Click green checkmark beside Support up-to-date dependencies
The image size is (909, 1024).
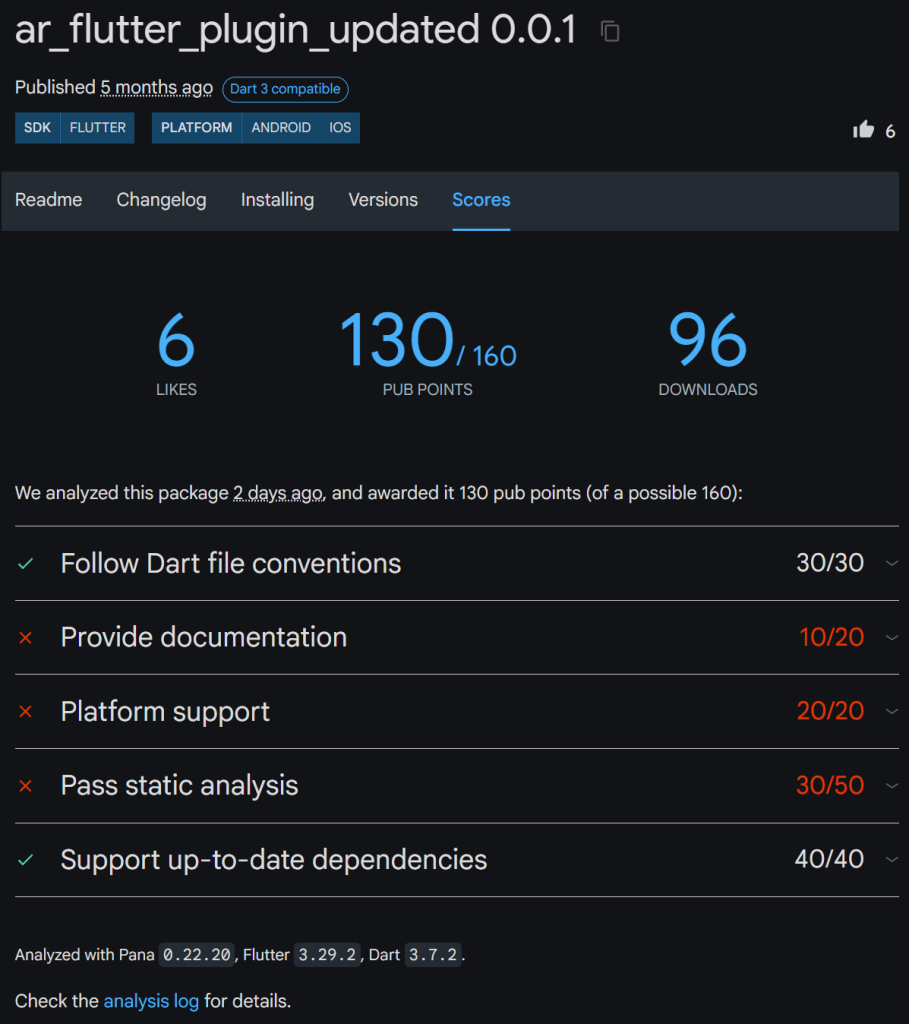click(25, 860)
